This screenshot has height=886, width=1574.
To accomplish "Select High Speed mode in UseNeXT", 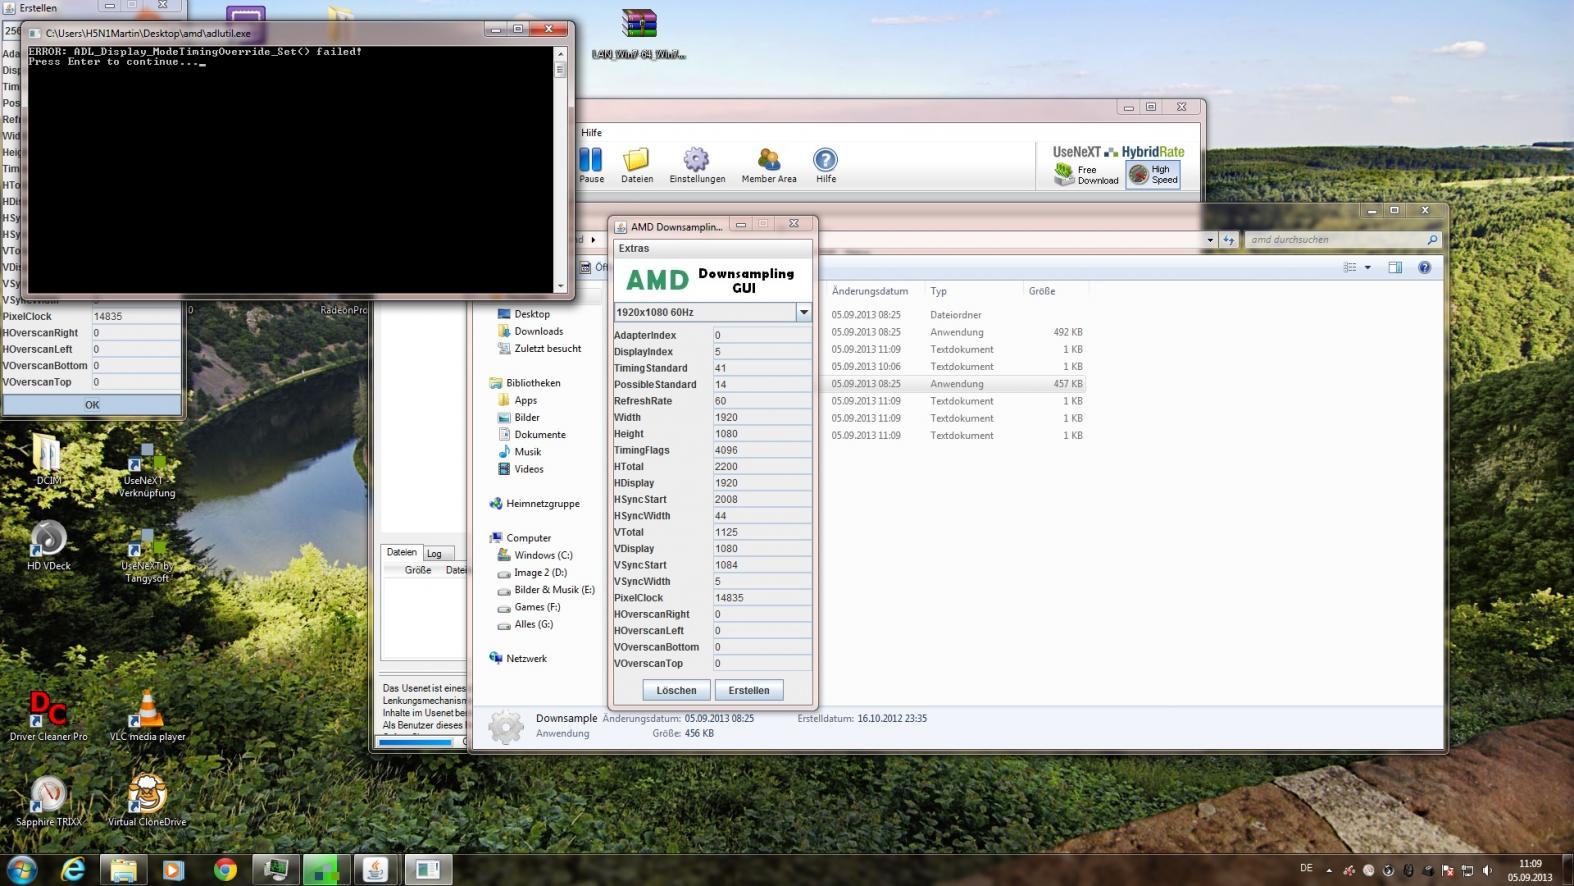I will click(x=1154, y=175).
